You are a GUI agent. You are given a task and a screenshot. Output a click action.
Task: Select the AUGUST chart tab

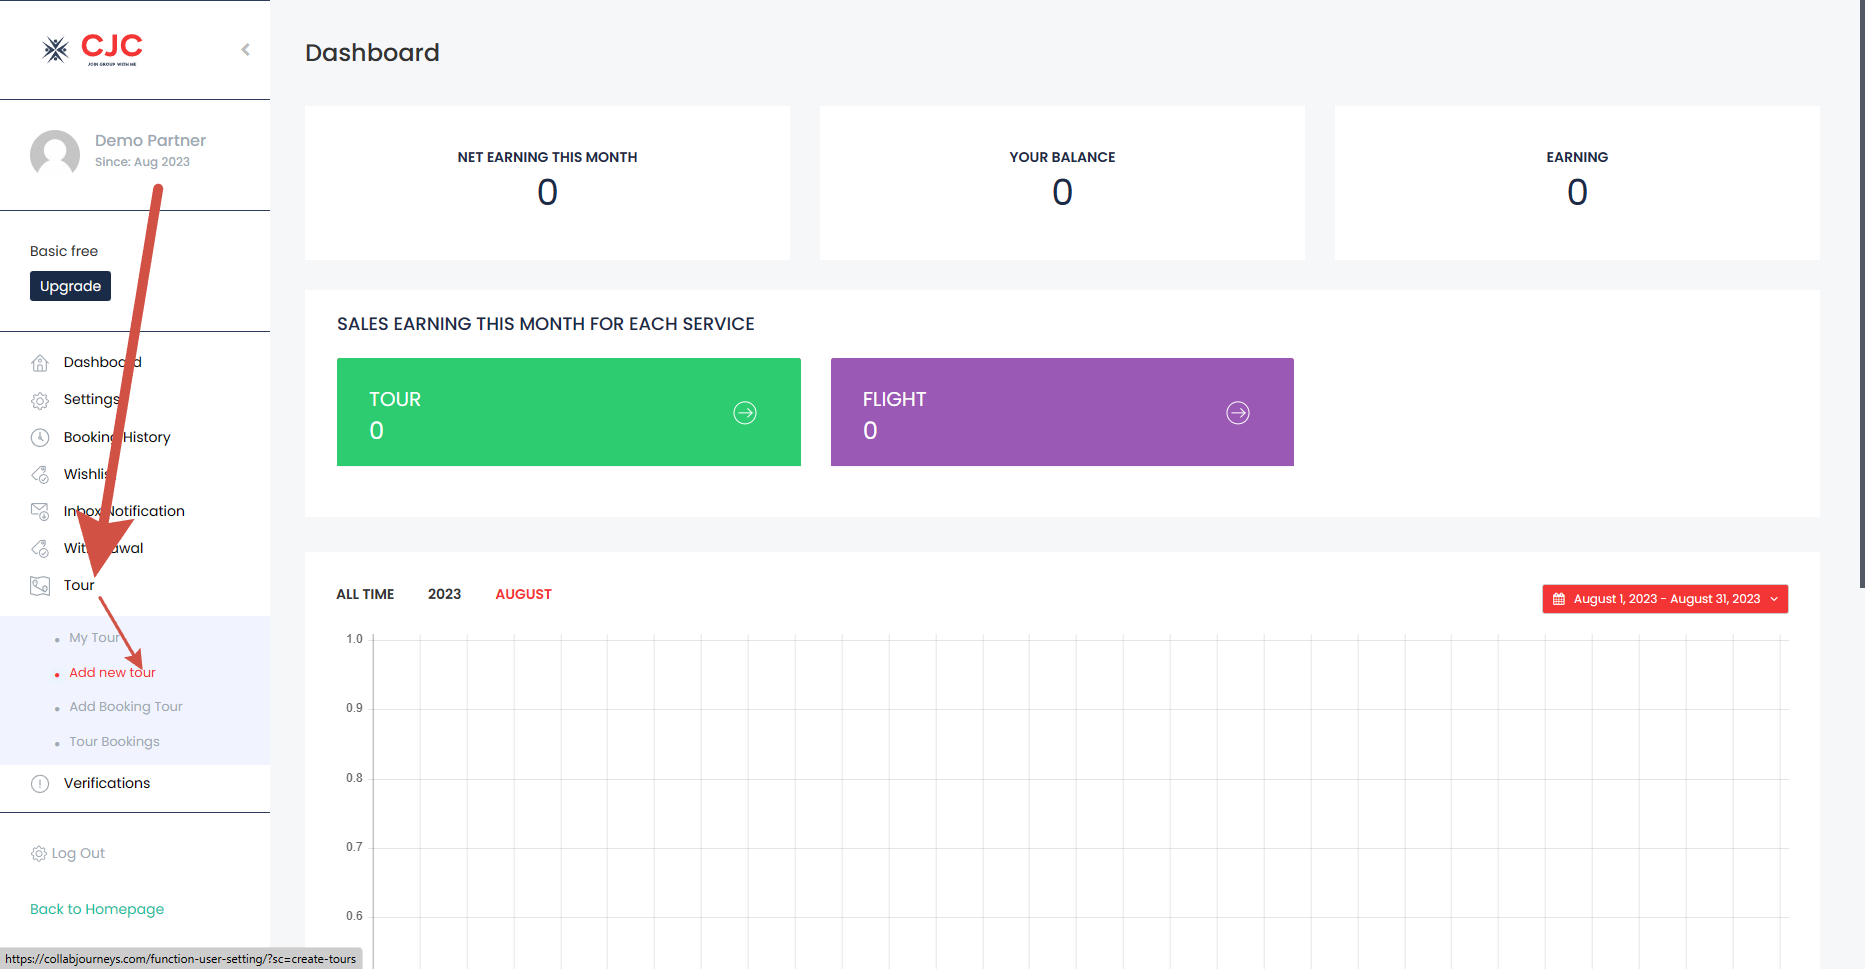pyautogui.click(x=523, y=594)
